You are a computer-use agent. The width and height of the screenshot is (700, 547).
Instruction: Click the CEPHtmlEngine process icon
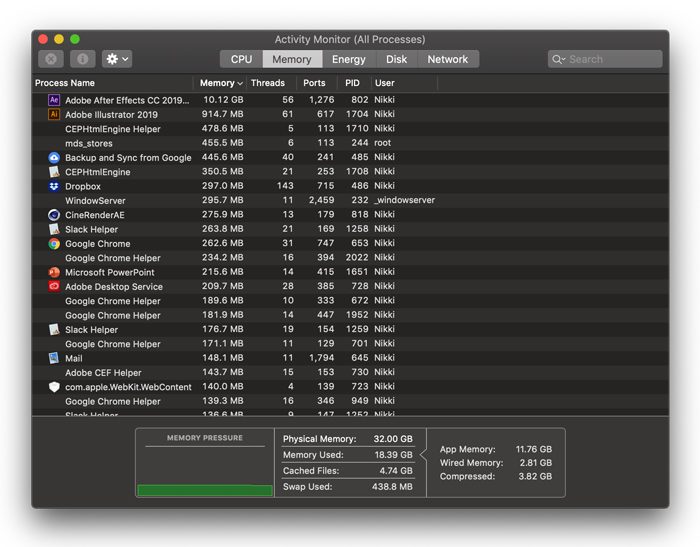pyautogui.click(x=54, y=172)
